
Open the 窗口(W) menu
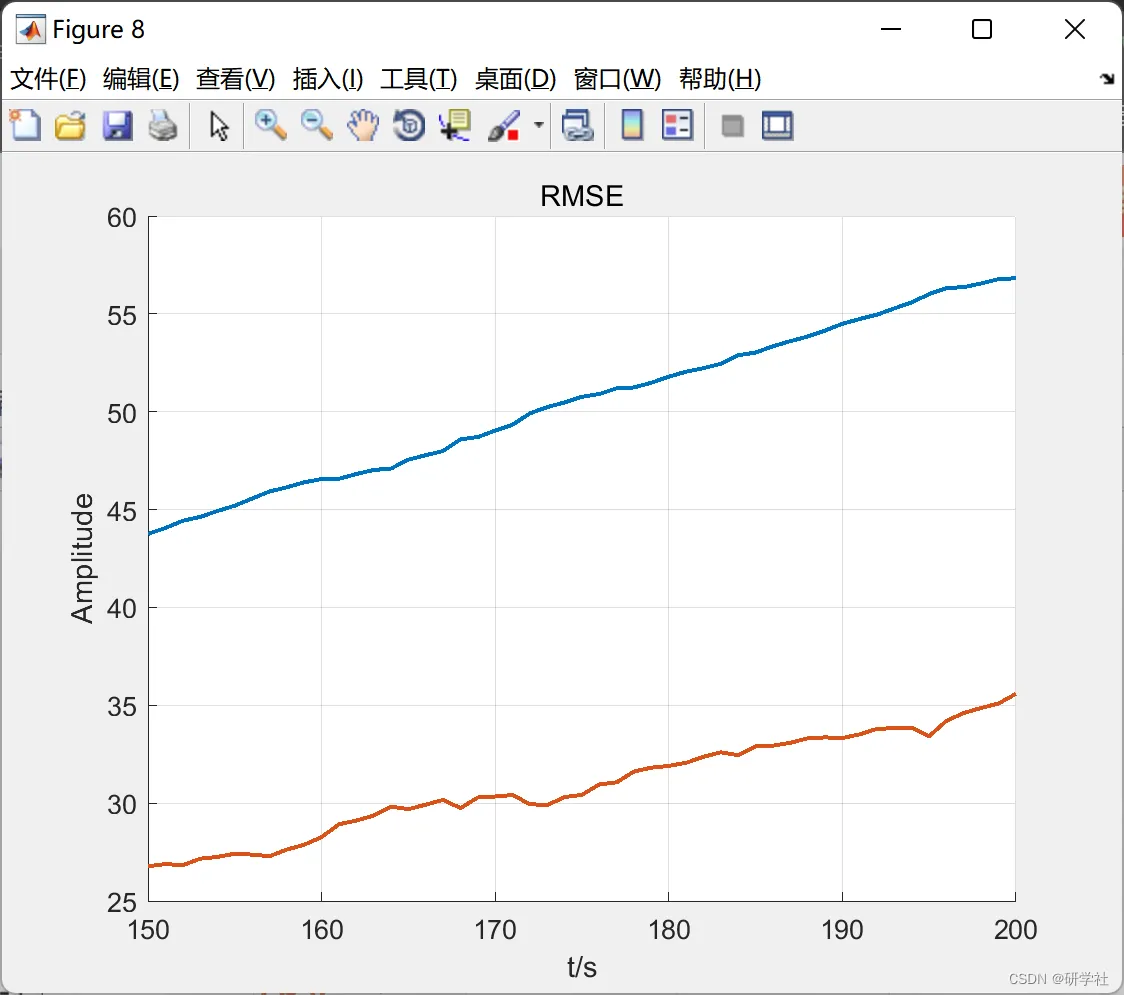coord(617,79)
